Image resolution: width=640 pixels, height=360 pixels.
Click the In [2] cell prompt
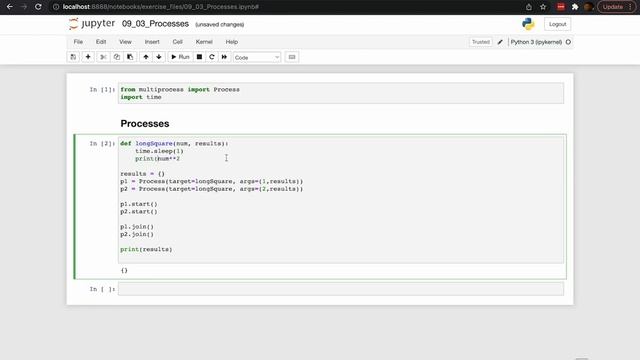(102, 144)
